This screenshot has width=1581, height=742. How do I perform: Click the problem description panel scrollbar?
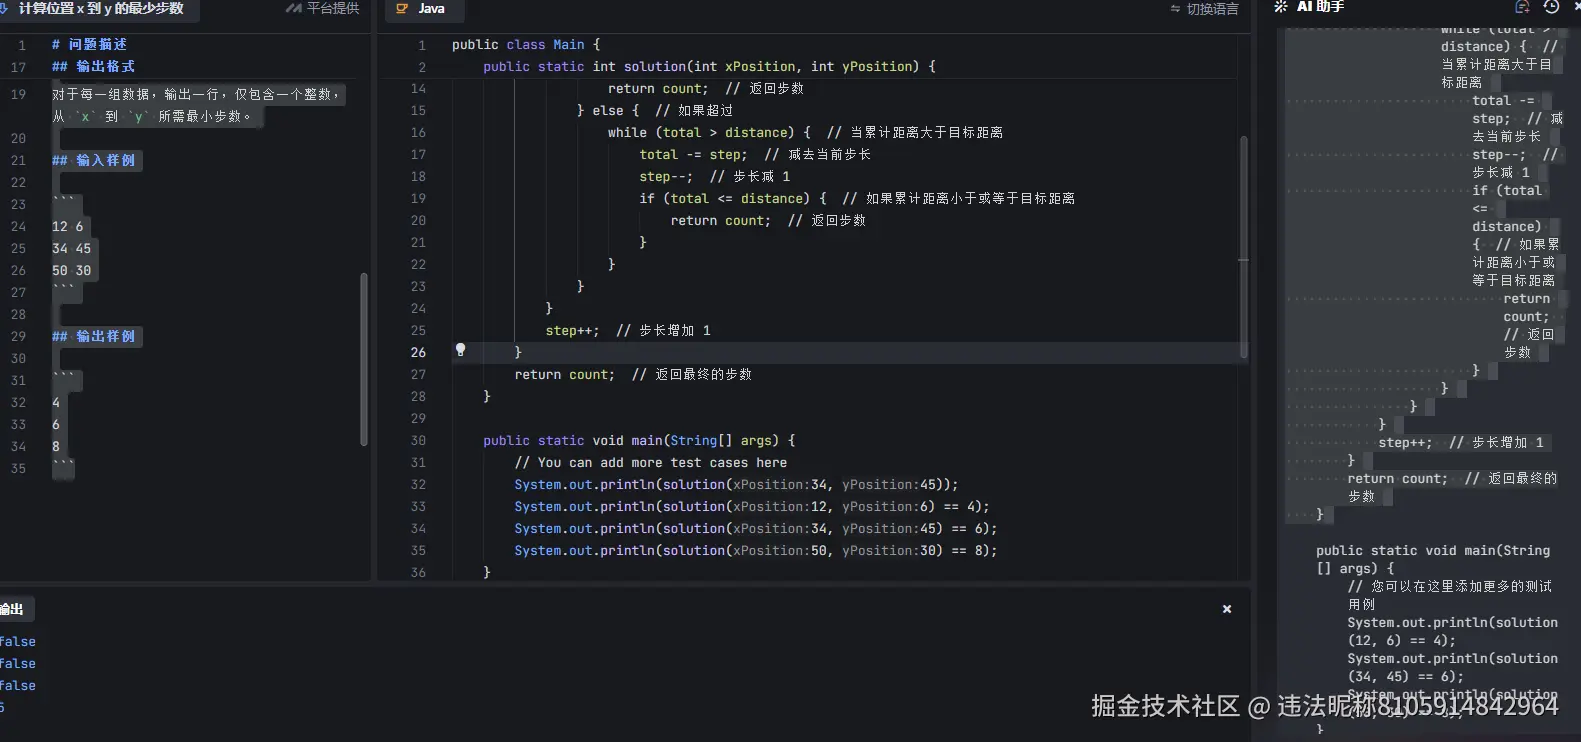coord(364,358)
